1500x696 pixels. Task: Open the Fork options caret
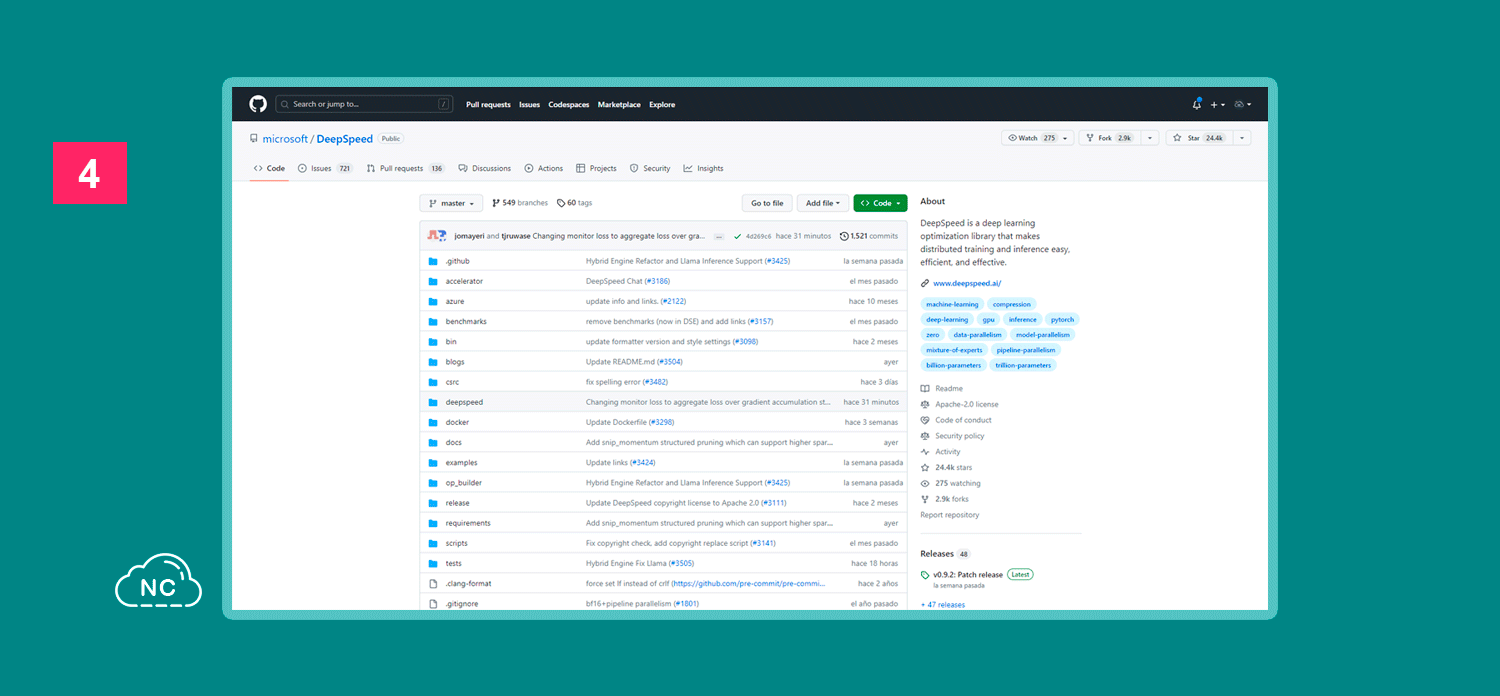pos(1150,138)
